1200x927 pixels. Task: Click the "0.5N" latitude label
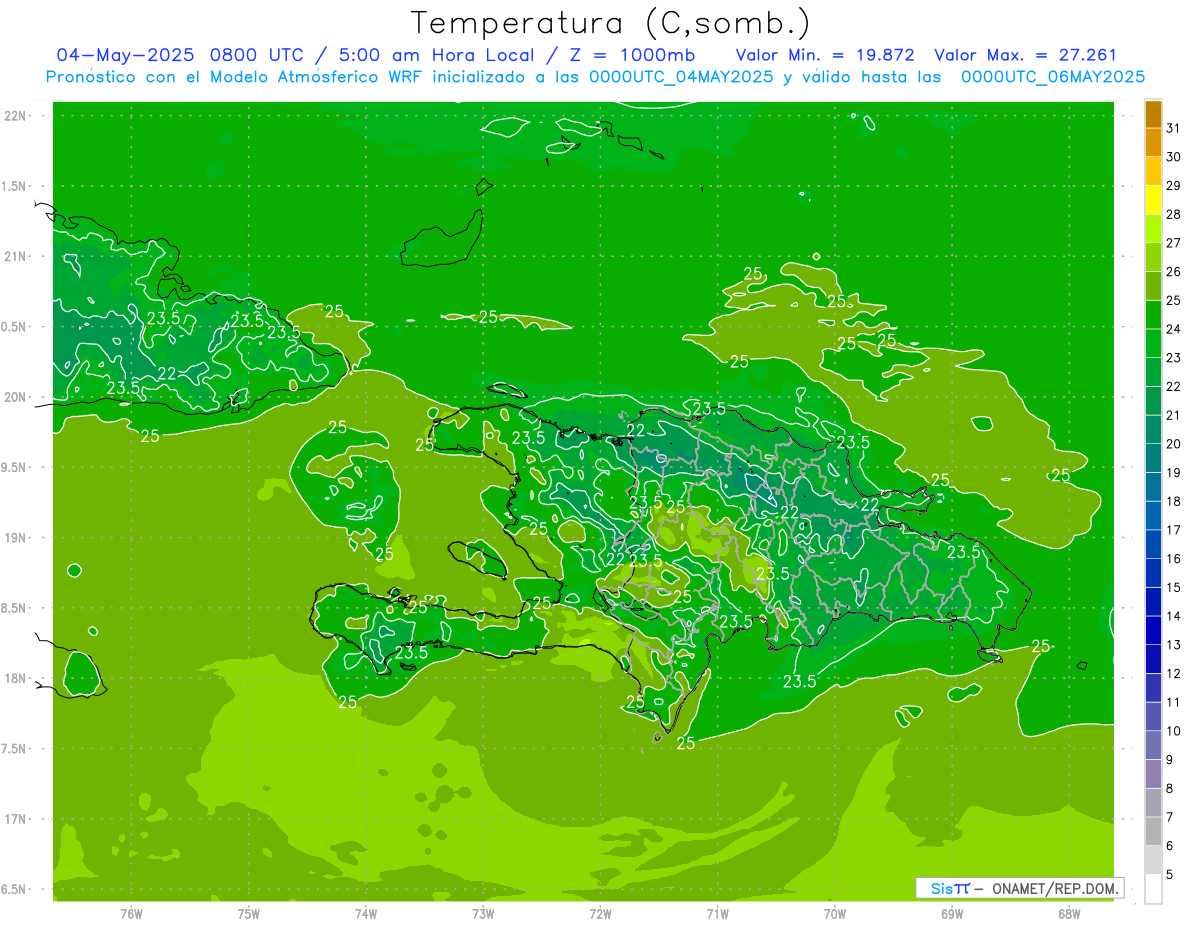click(16, 327)
